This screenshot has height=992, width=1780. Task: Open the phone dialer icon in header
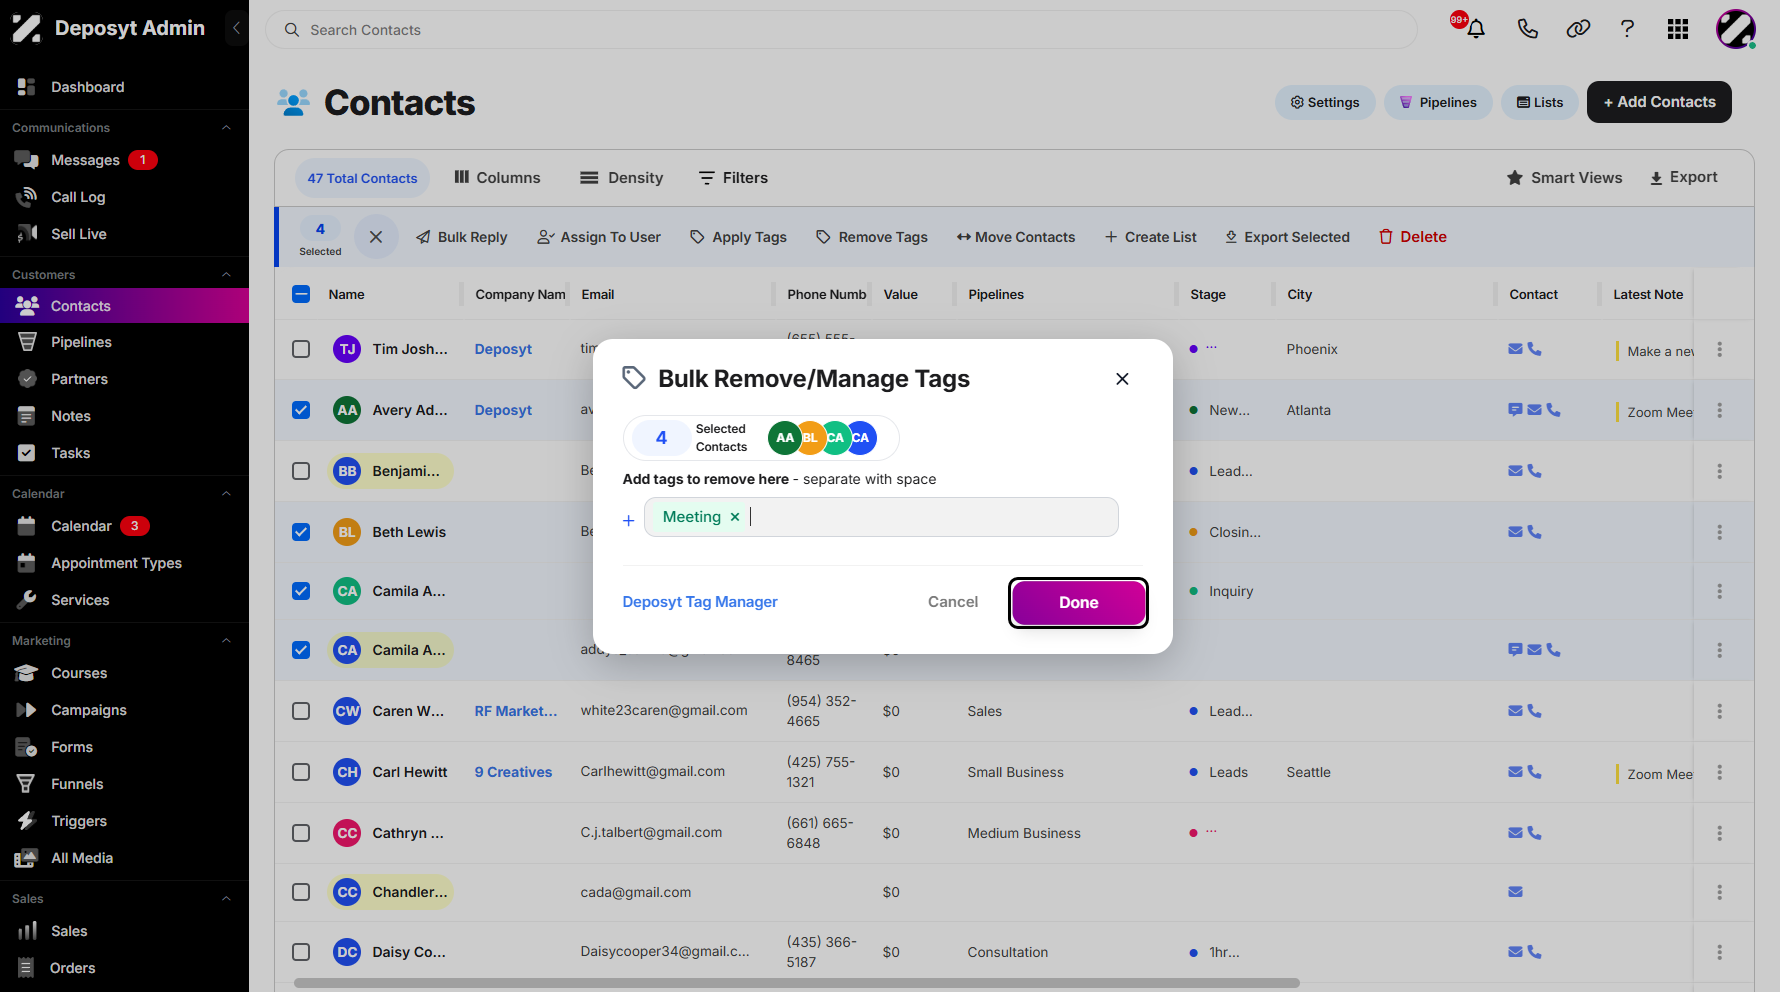1527,29
